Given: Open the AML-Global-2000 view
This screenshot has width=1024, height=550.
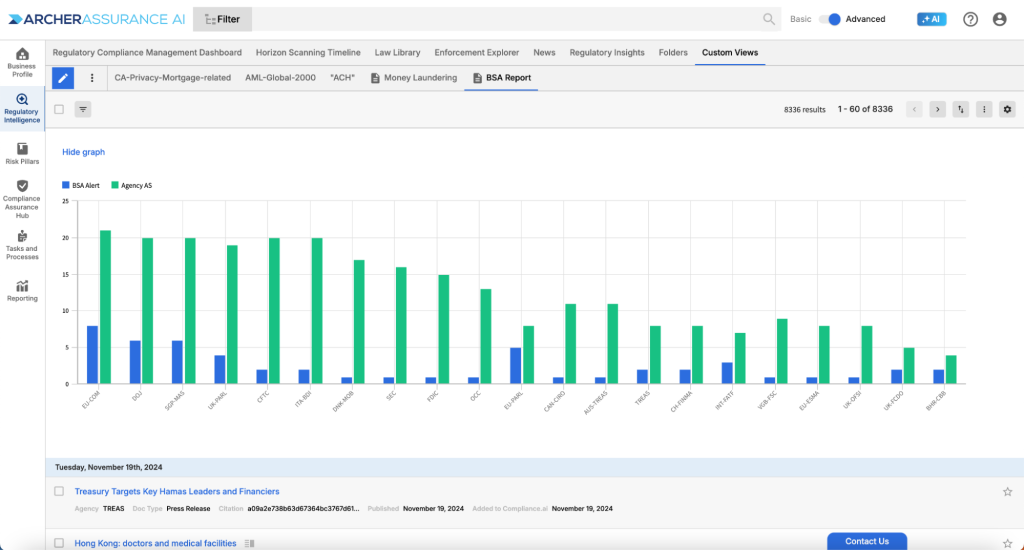Looking at the screenshot, I should pos(280,78).
